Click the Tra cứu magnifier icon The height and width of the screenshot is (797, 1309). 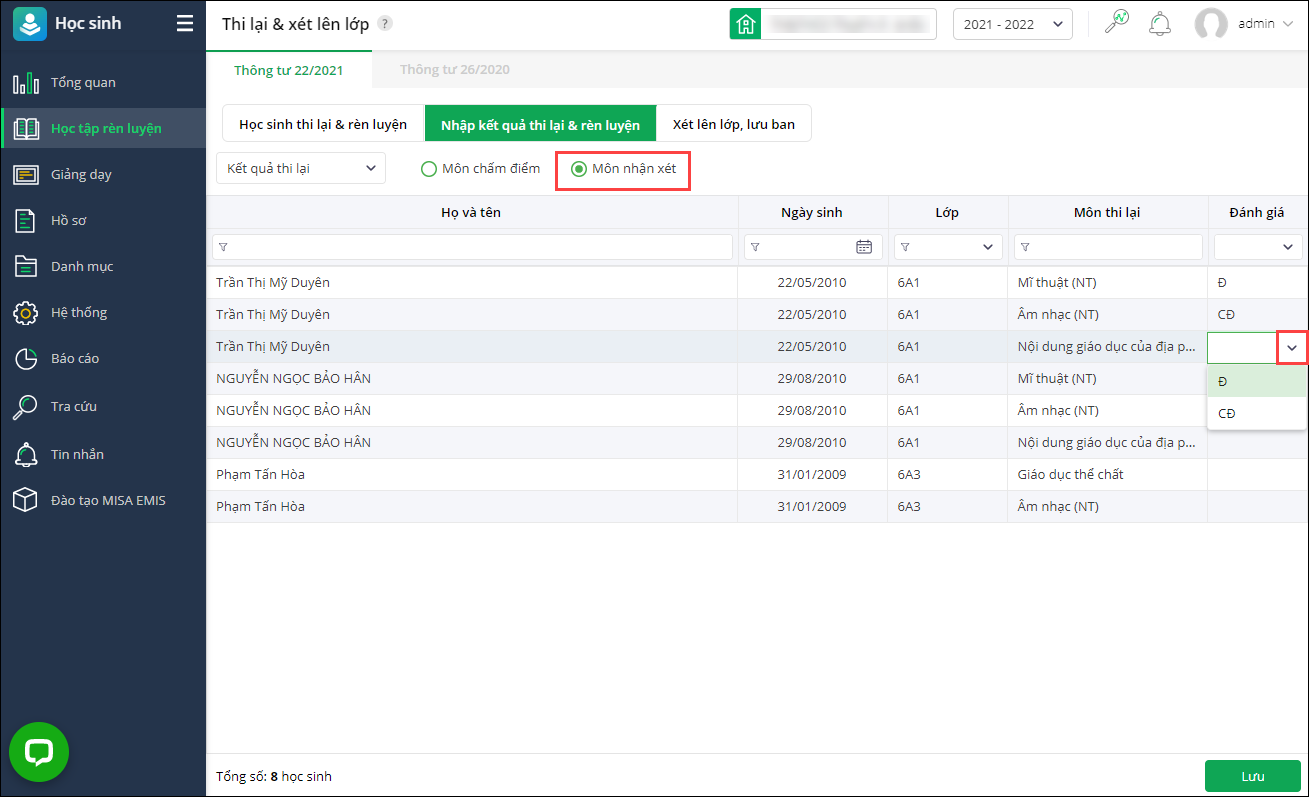pos(26,407)
